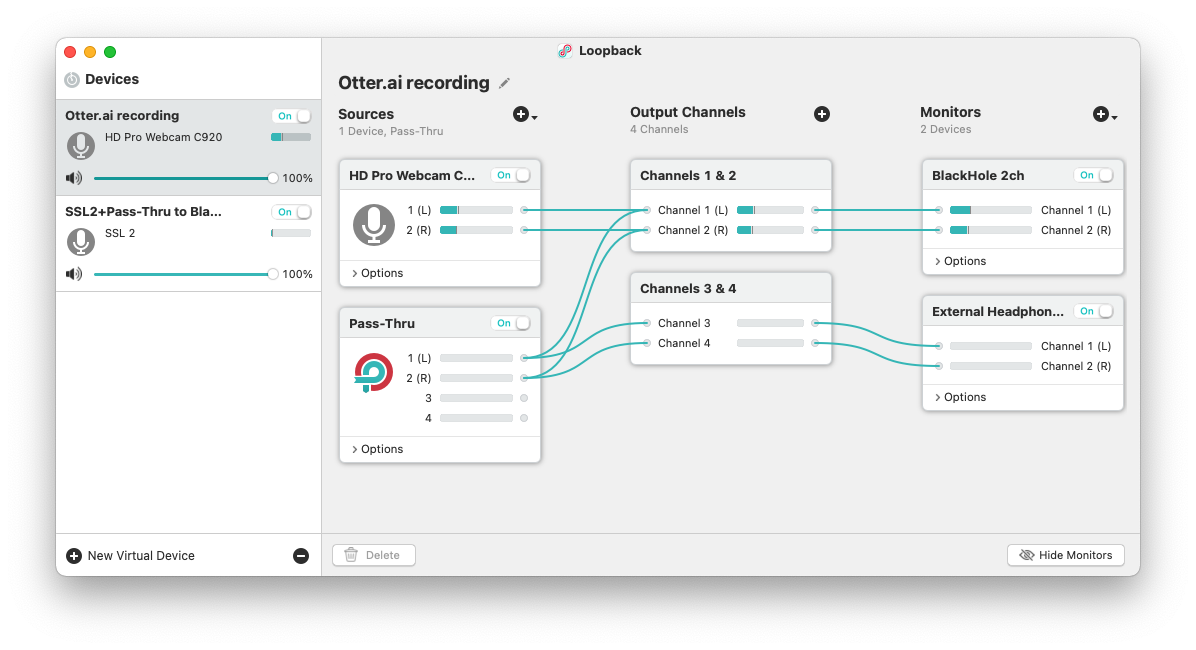Select the Channels 1 & 2 output block

tap(731, 205)
